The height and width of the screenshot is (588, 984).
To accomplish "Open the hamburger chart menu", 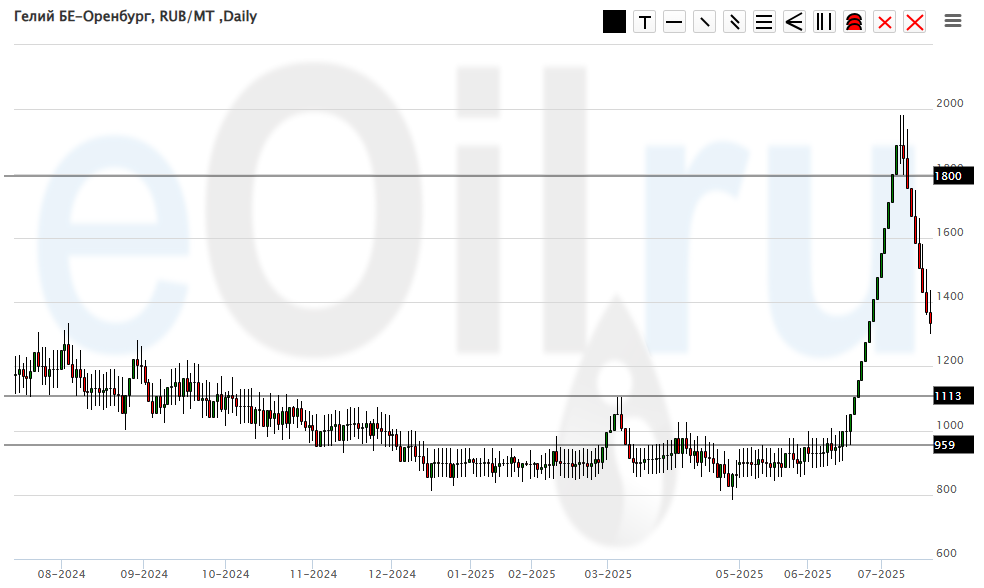I will coord(953,21).
